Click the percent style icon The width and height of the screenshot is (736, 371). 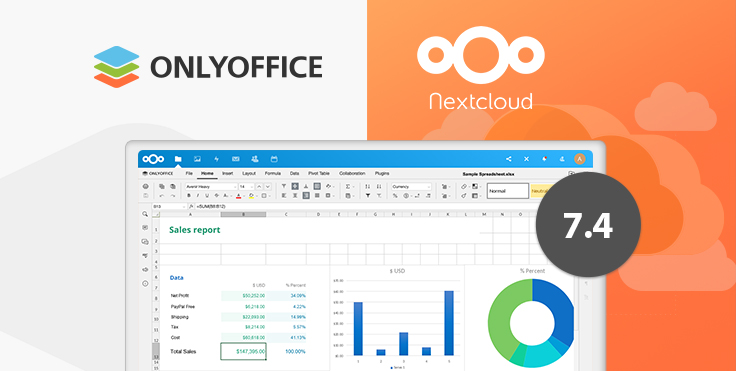395,196
